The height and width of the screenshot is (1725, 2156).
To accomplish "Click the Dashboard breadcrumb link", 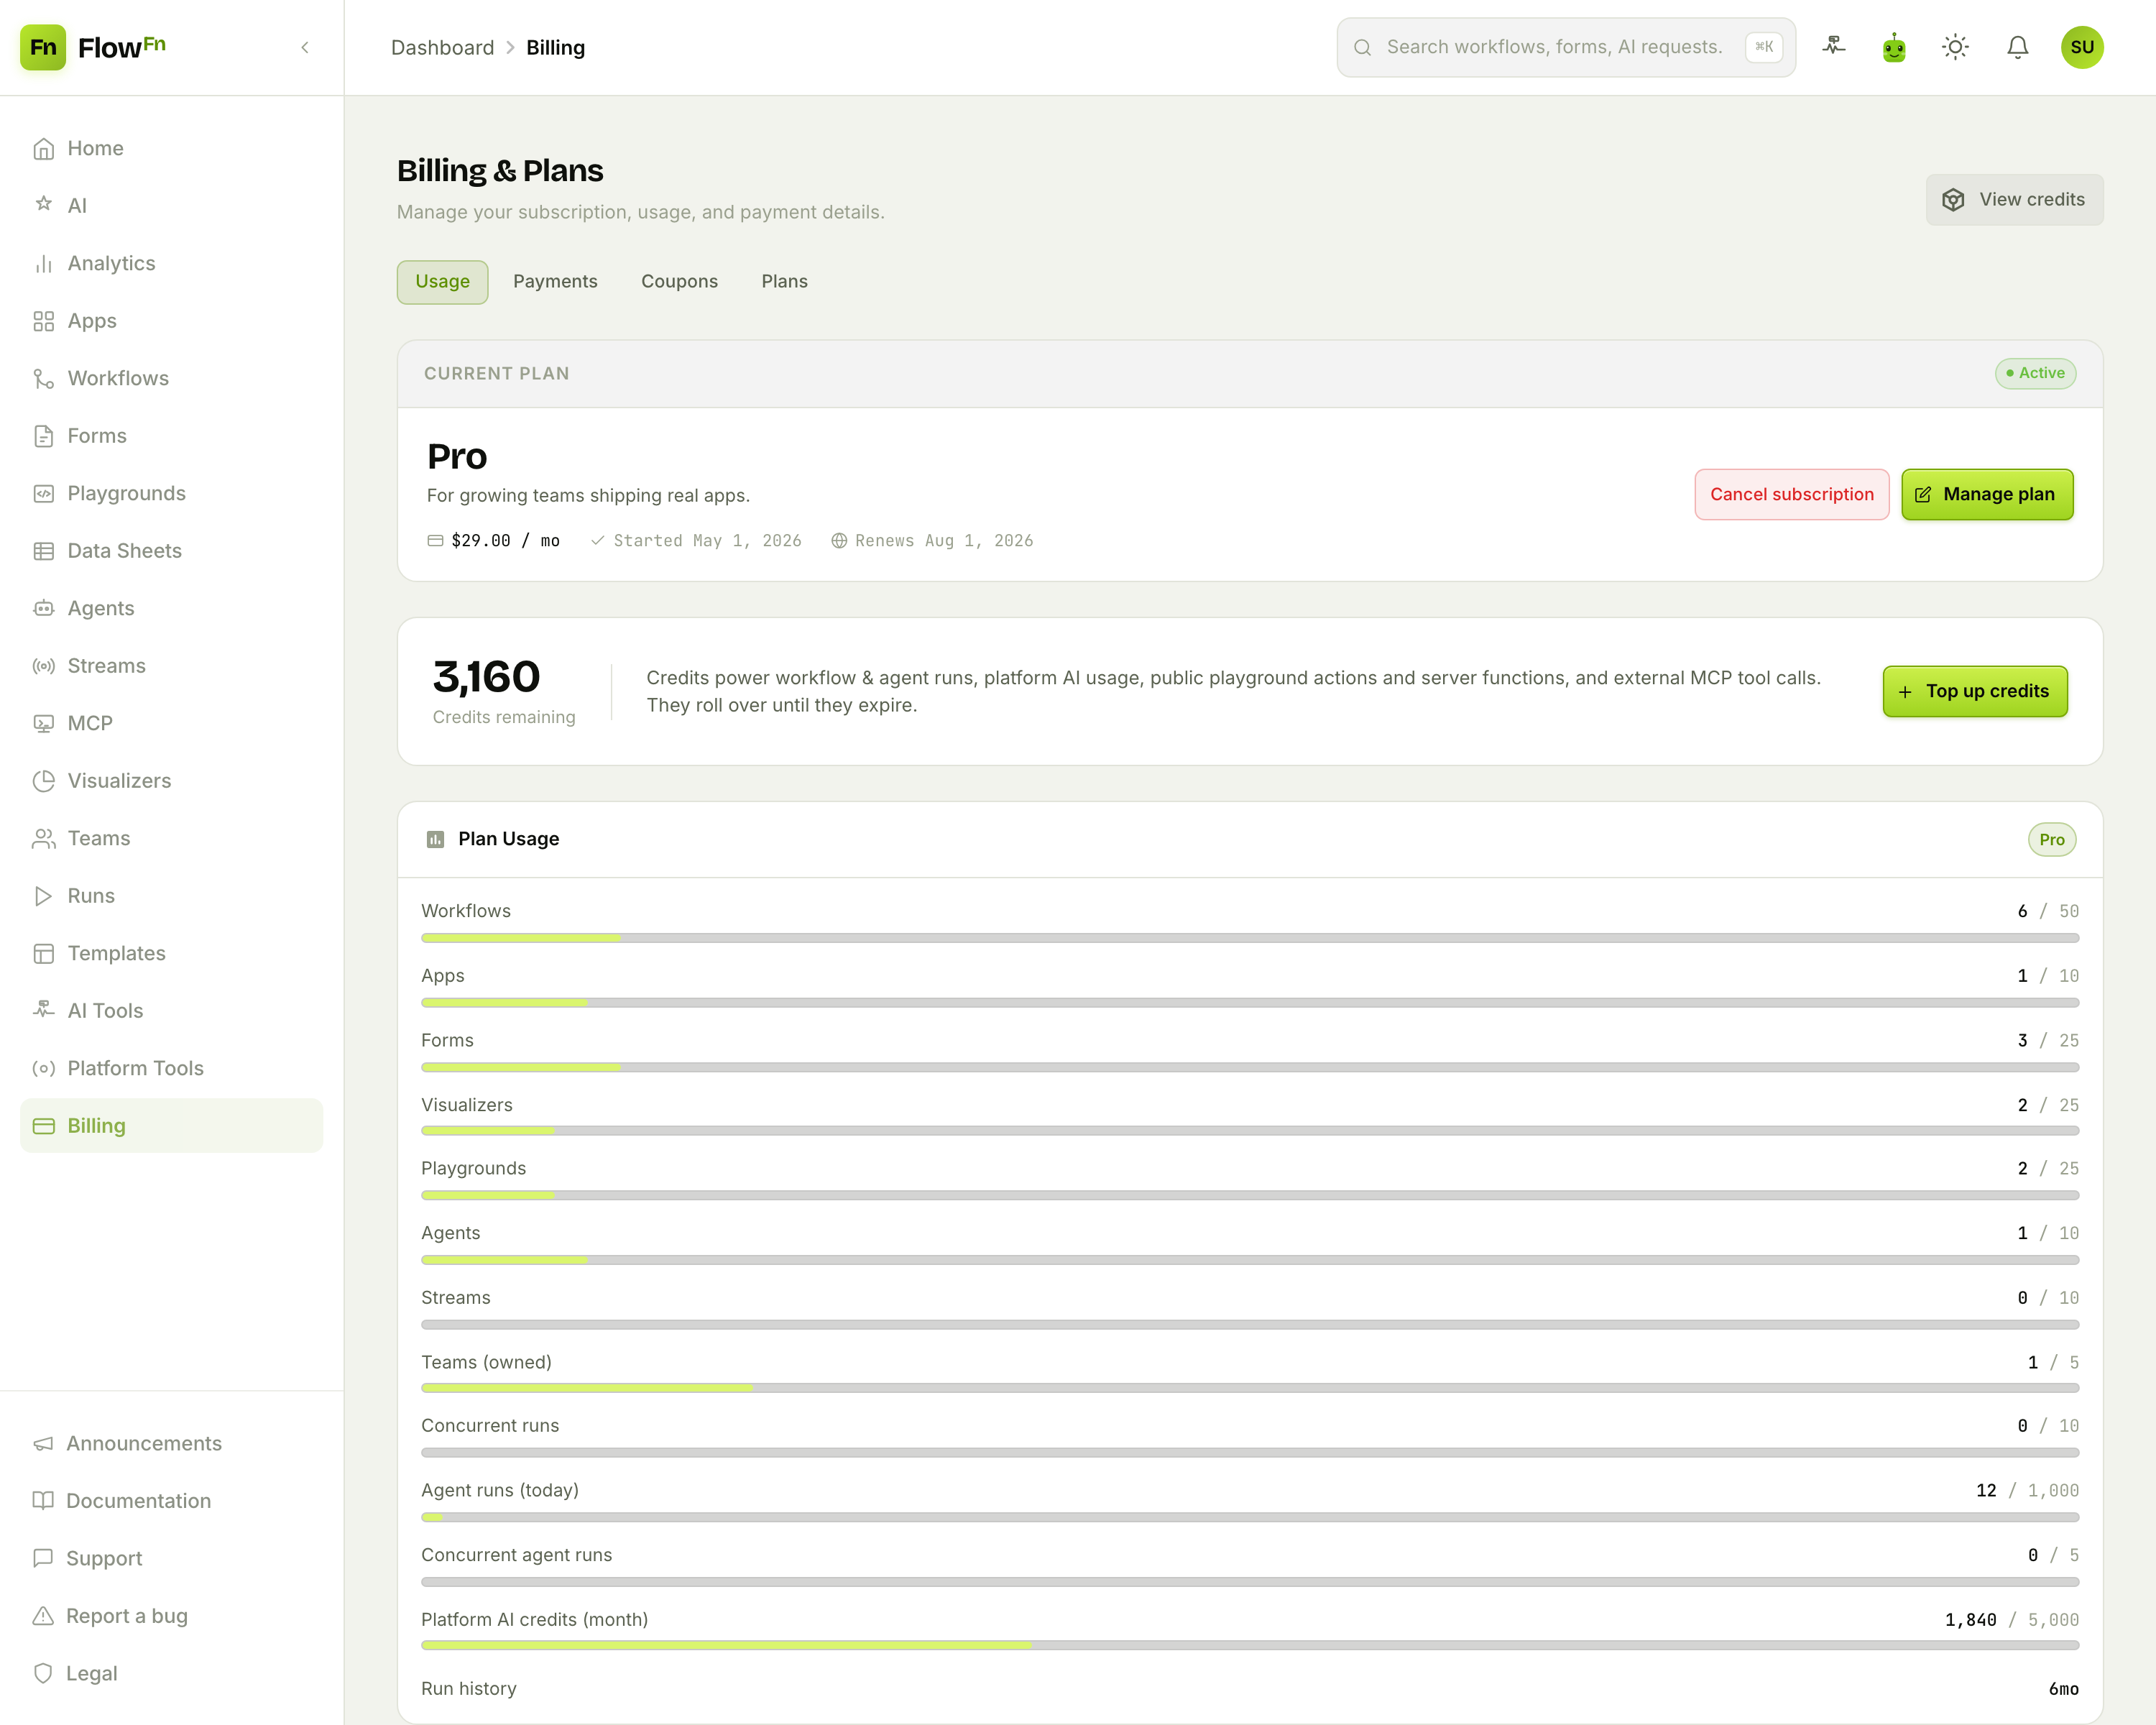I will coord(442,47).
